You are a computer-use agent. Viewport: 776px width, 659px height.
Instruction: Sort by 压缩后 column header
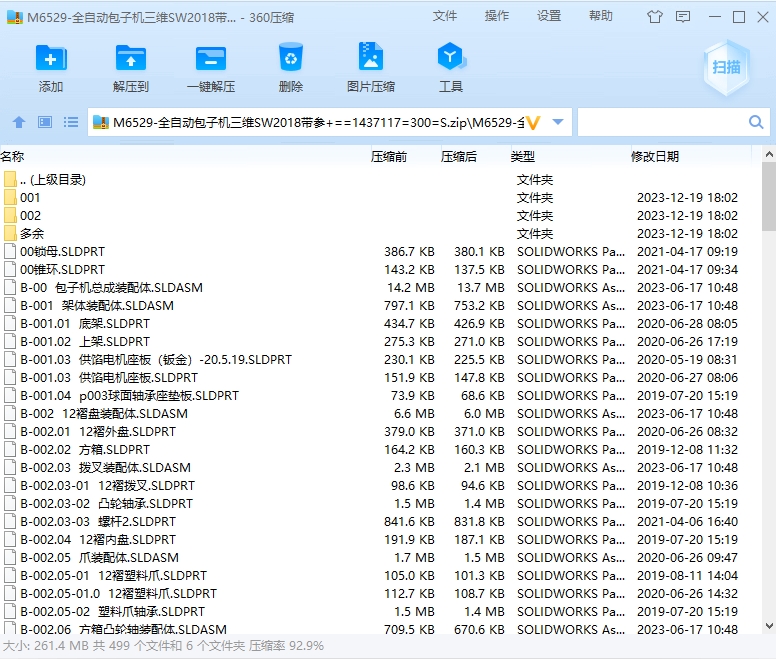459,157
